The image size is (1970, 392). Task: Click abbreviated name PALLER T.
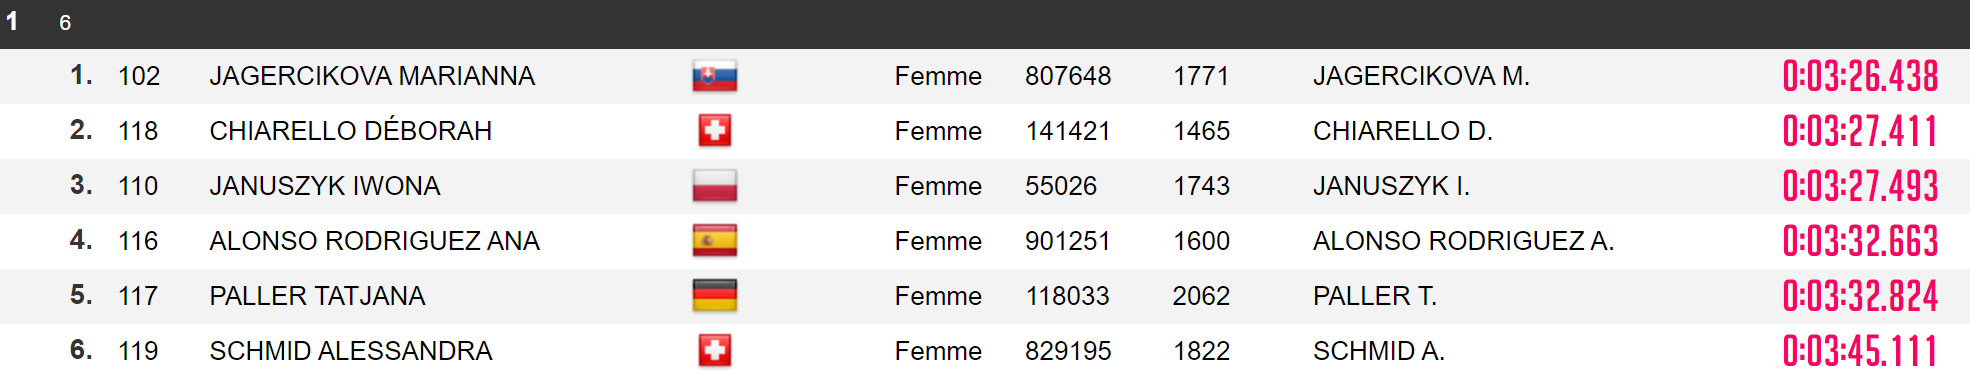[1374, 296]
